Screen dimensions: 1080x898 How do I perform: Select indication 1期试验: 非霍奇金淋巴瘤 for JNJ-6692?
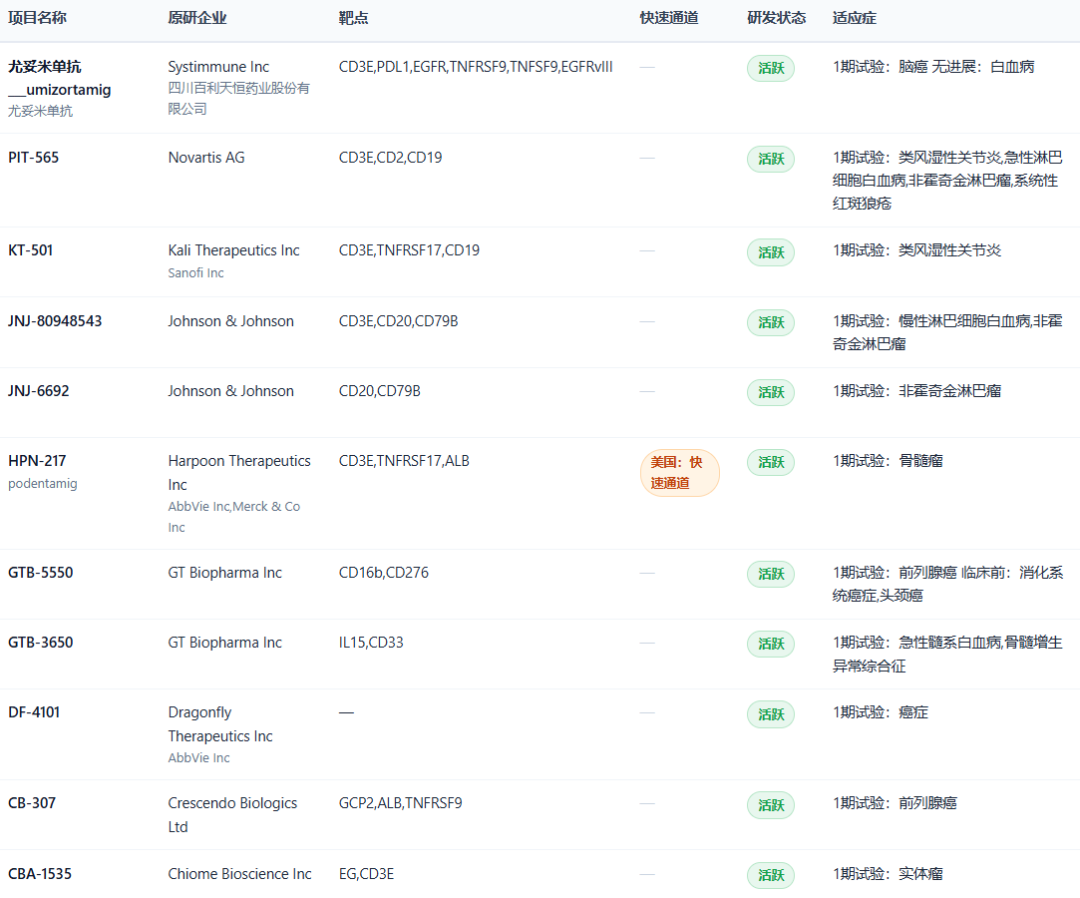(917, 391)
